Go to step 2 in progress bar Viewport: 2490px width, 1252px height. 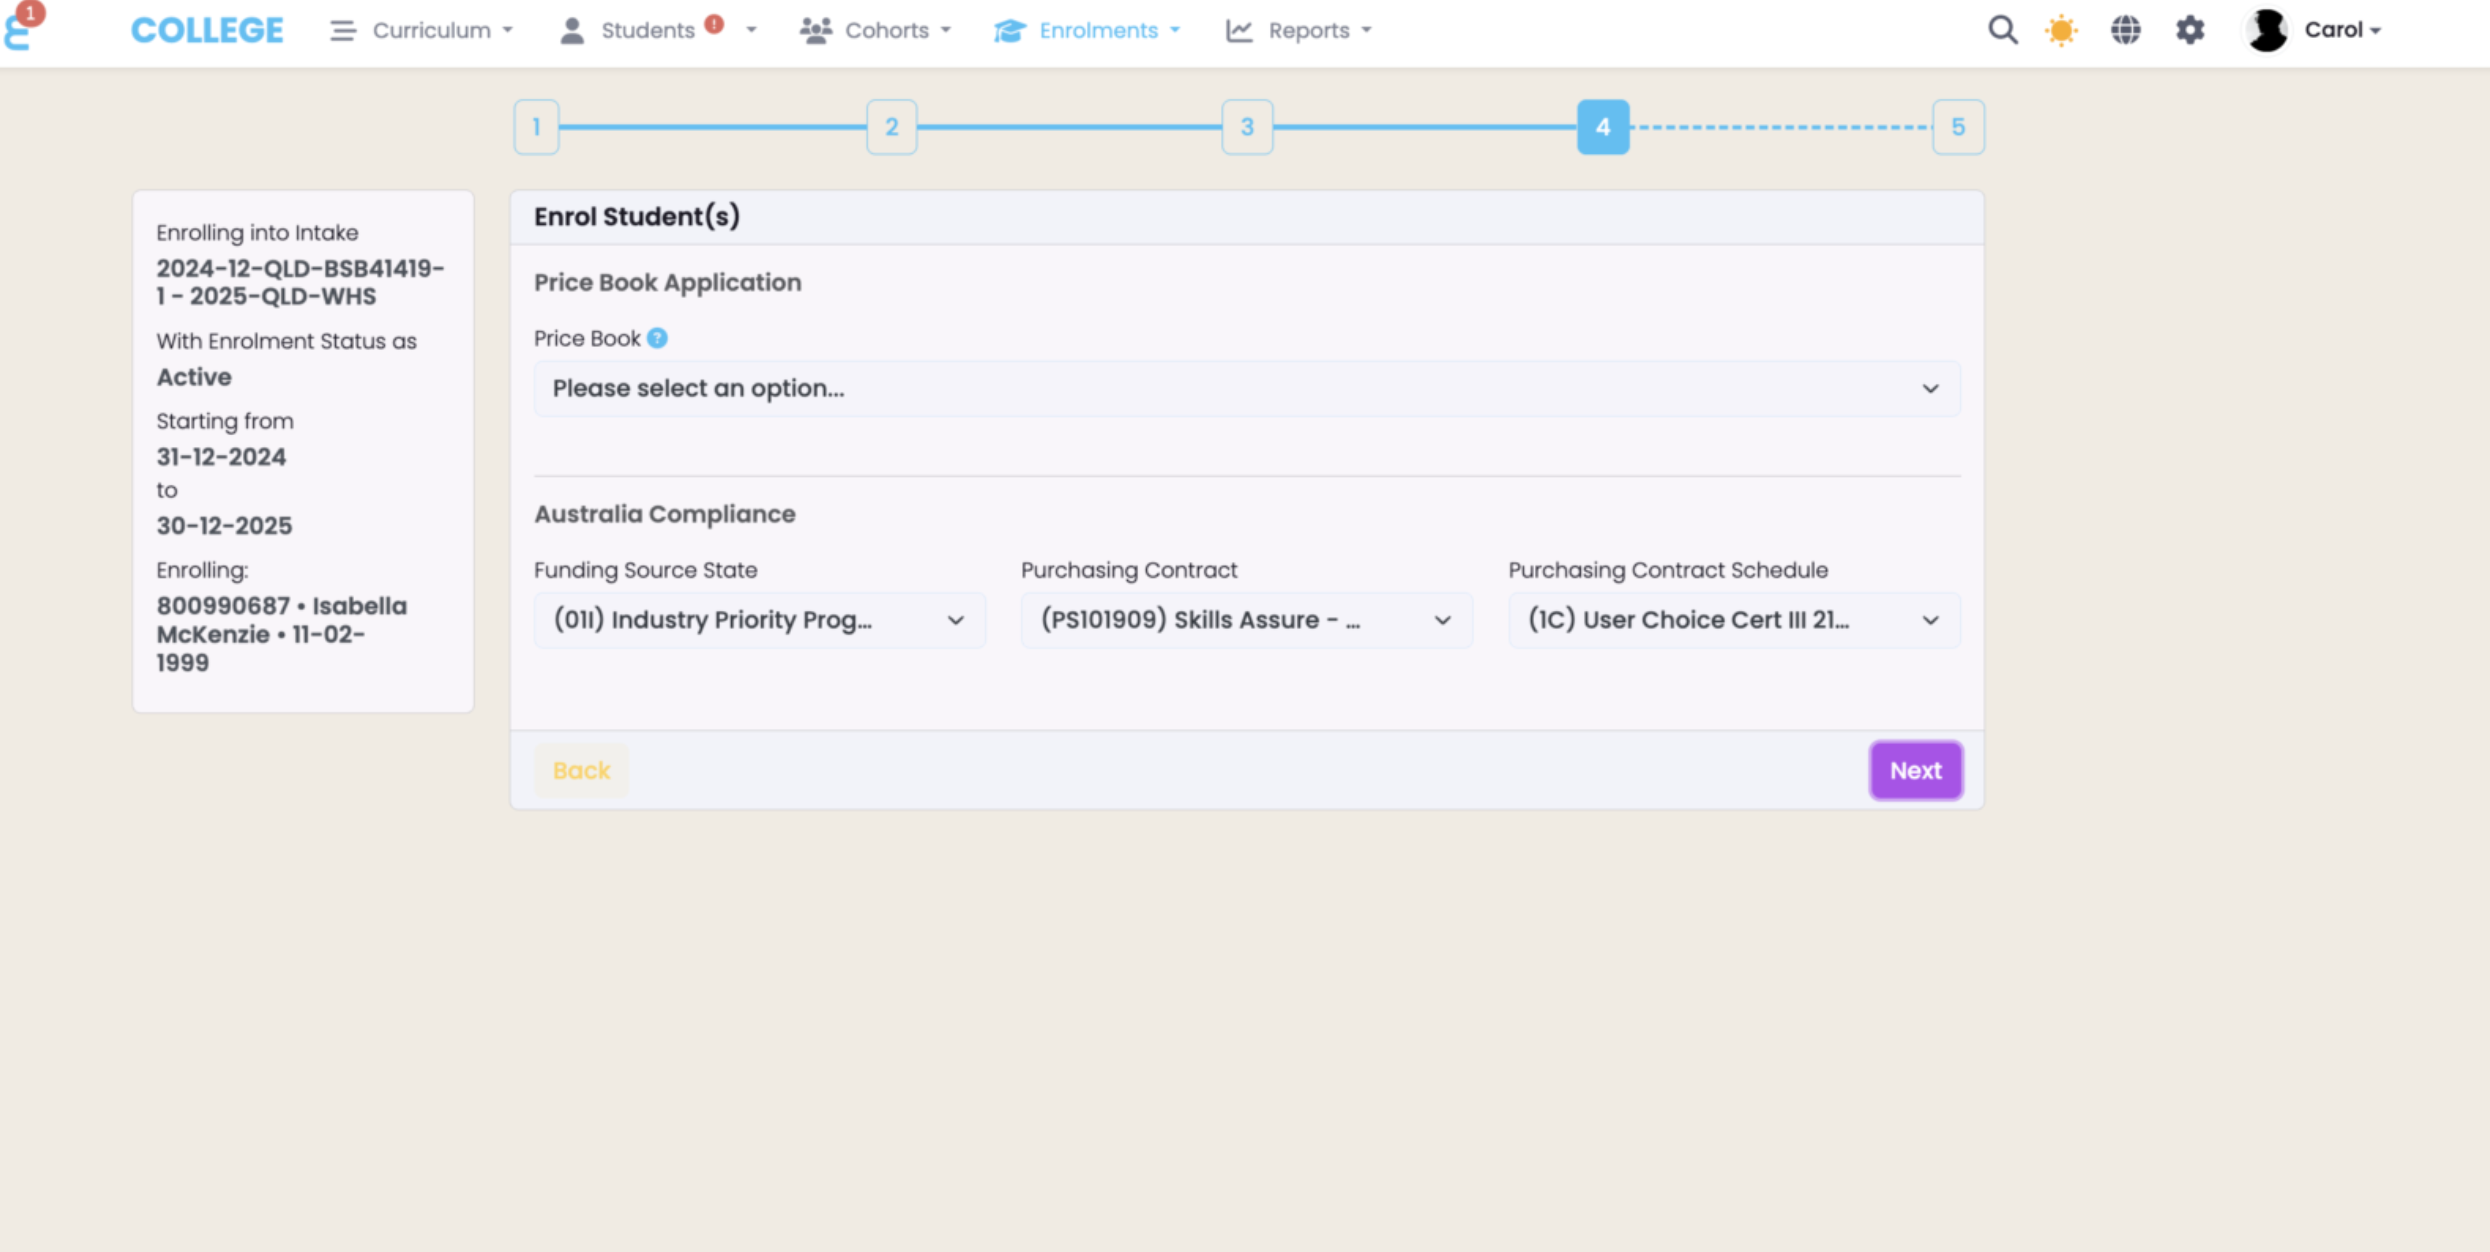coord(891,127)
